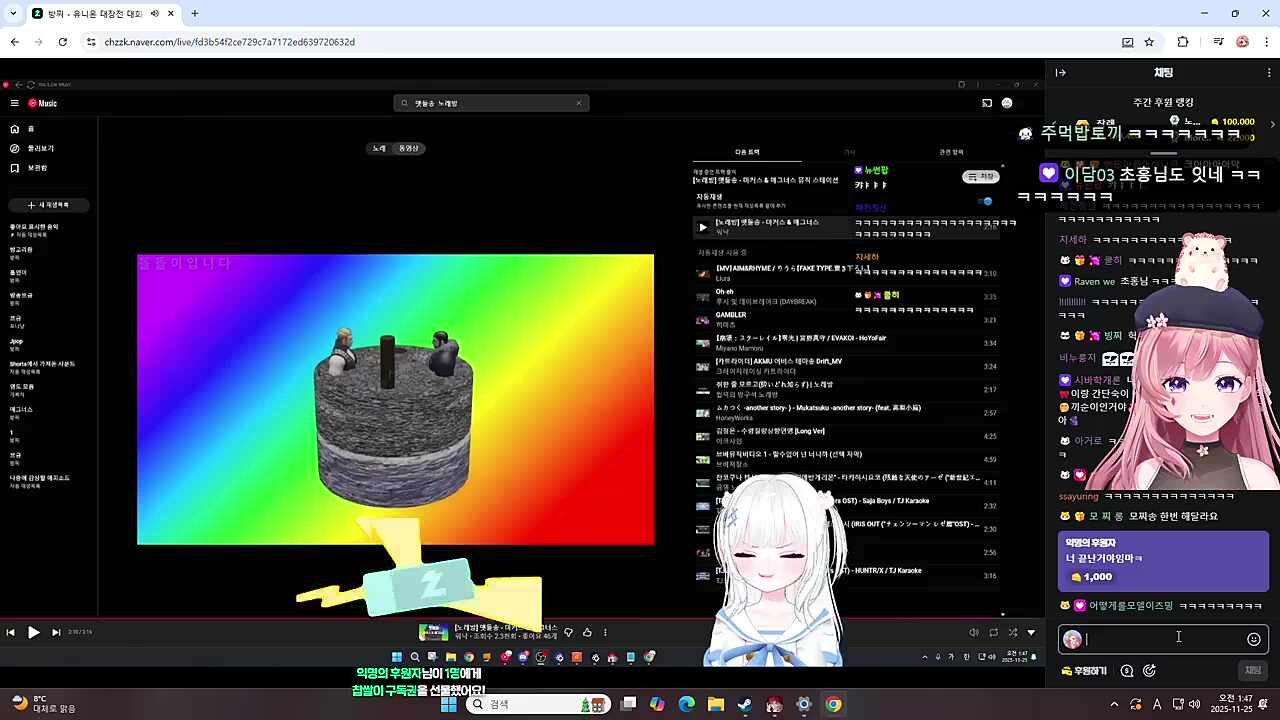The width and height of the screenshot is (1280, 720).
Task: Dislike the current song
Action: (x=569, y=632)
